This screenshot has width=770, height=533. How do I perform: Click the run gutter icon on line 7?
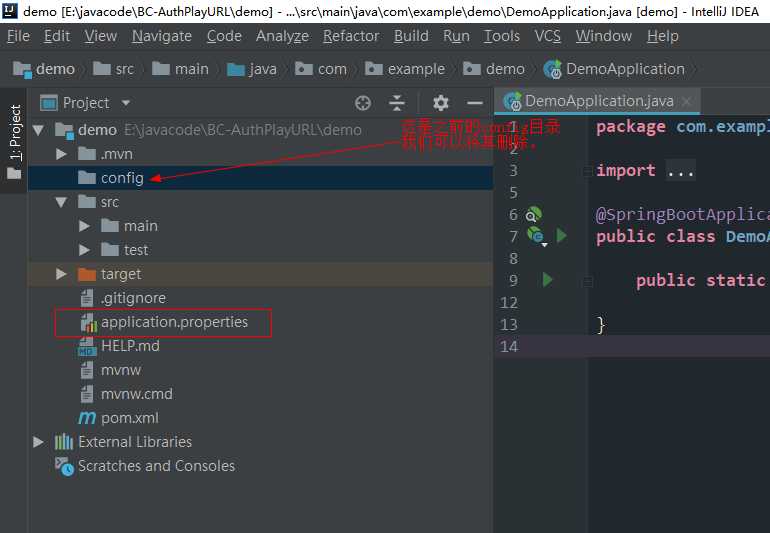561,236
